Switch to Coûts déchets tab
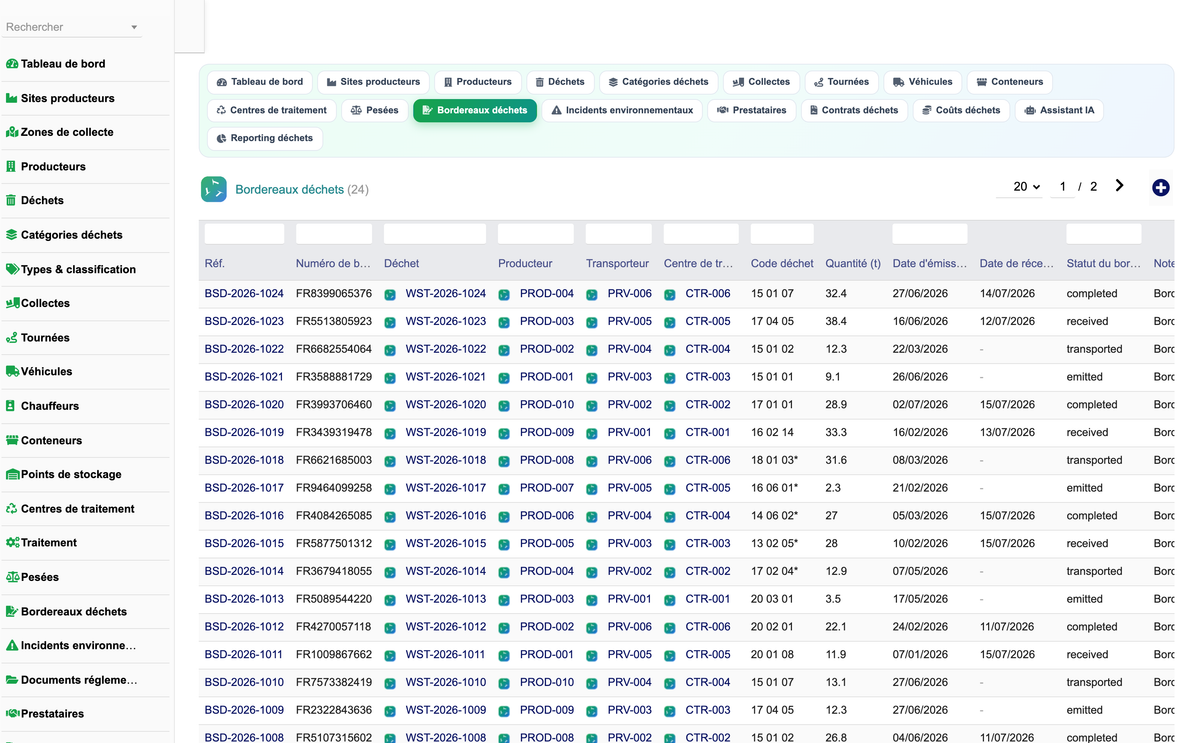The height and width of the screenshot is (743, 1200). coord(961,110)
